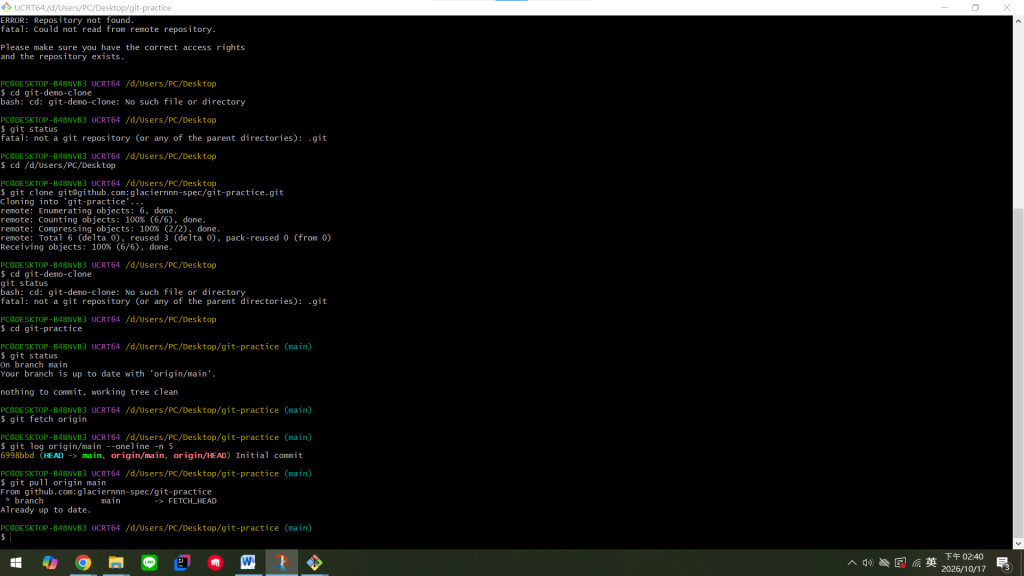The width and height of the screenshot is (1024, 576).
Task: Click the highlighted scissors app taskbar icon
Action: (x=281, y=562)
